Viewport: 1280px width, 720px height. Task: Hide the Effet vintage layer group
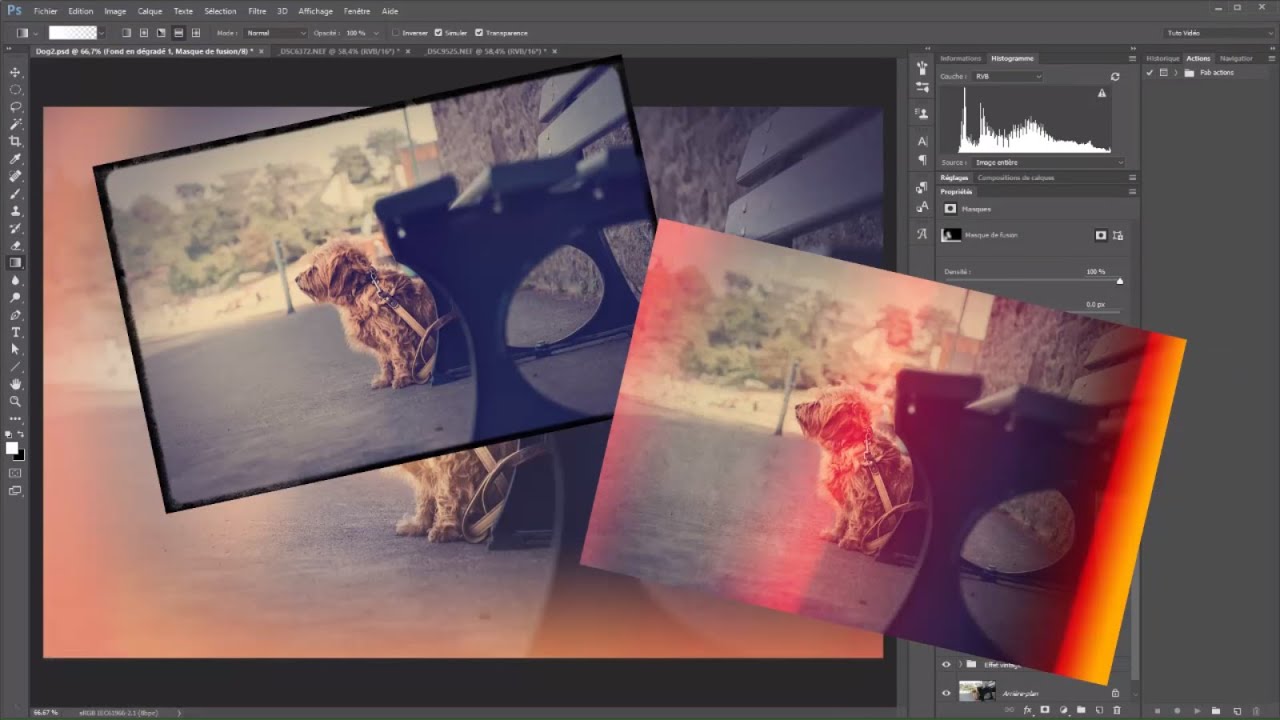click(946, 664)
